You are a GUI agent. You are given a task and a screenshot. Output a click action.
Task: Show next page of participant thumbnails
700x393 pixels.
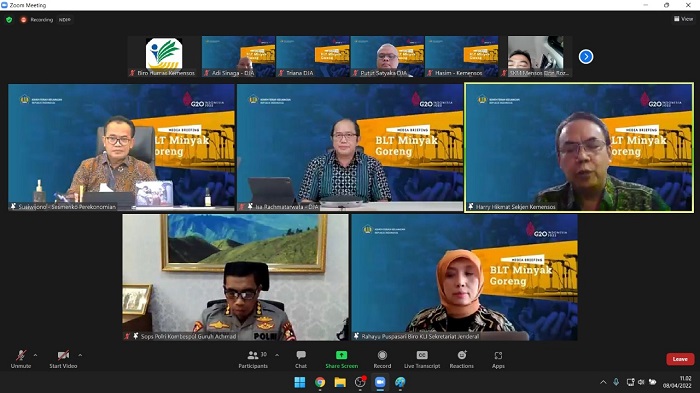(586, 57)
